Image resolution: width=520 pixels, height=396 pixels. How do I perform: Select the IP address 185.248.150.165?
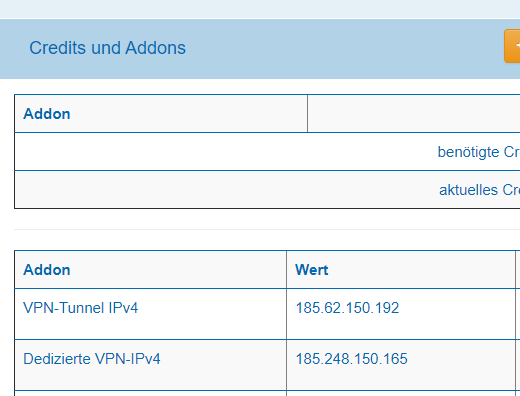[x=351, y=359]
